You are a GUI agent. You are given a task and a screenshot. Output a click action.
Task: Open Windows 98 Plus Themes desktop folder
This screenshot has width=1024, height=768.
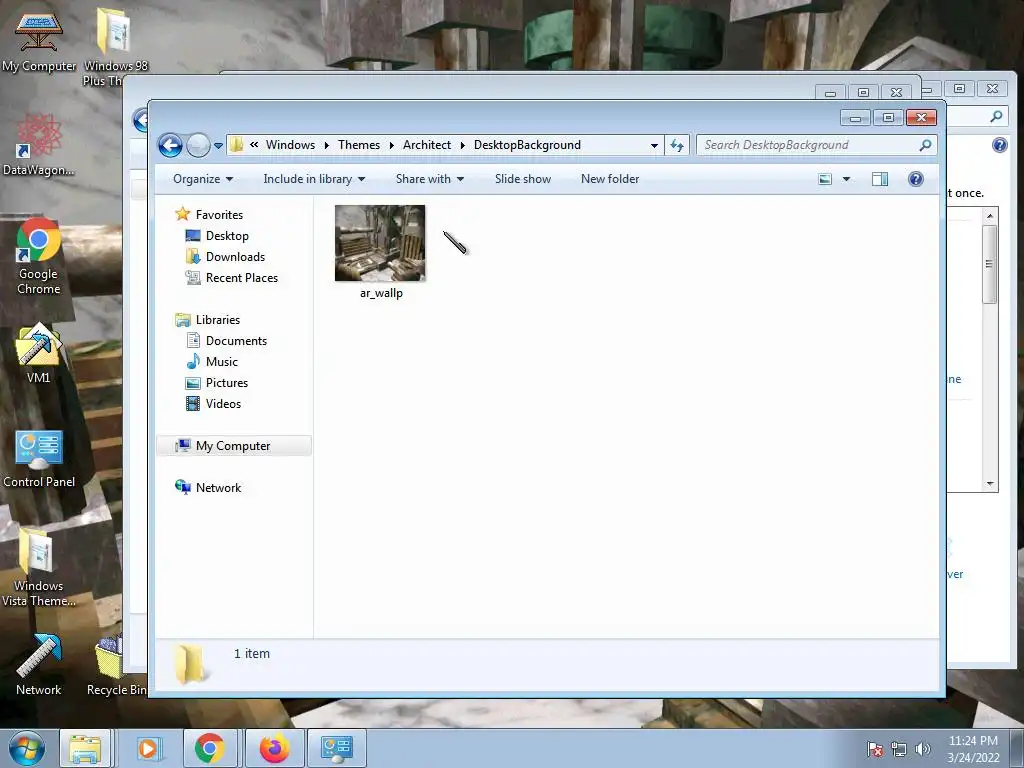point(116,47)
